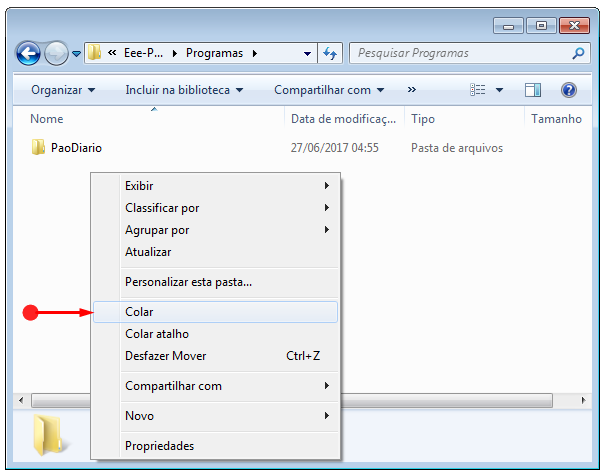Open the Classificar por submenu
This screenshot has width=605, height=476.
click(215, 208)
